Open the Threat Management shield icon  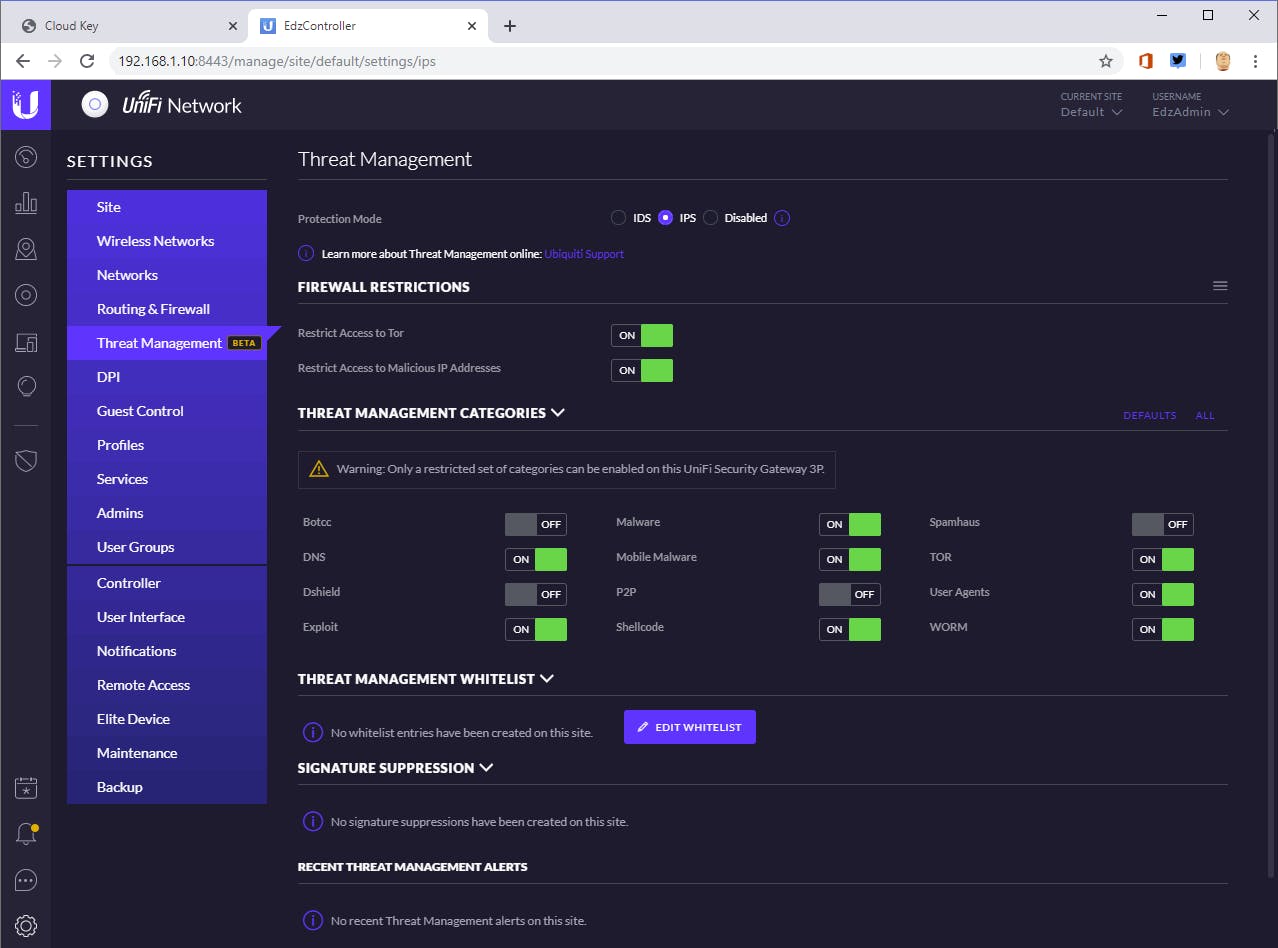point(26,460)
